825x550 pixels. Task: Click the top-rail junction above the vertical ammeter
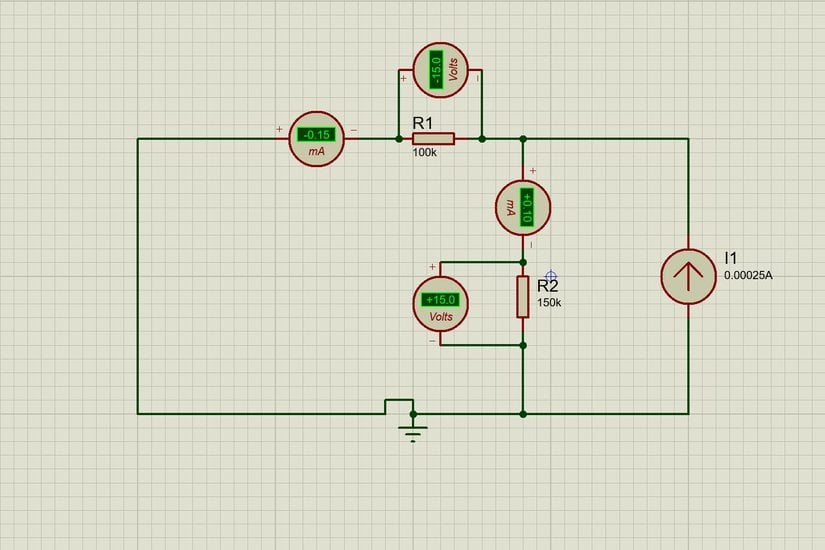tap(523, 139)
